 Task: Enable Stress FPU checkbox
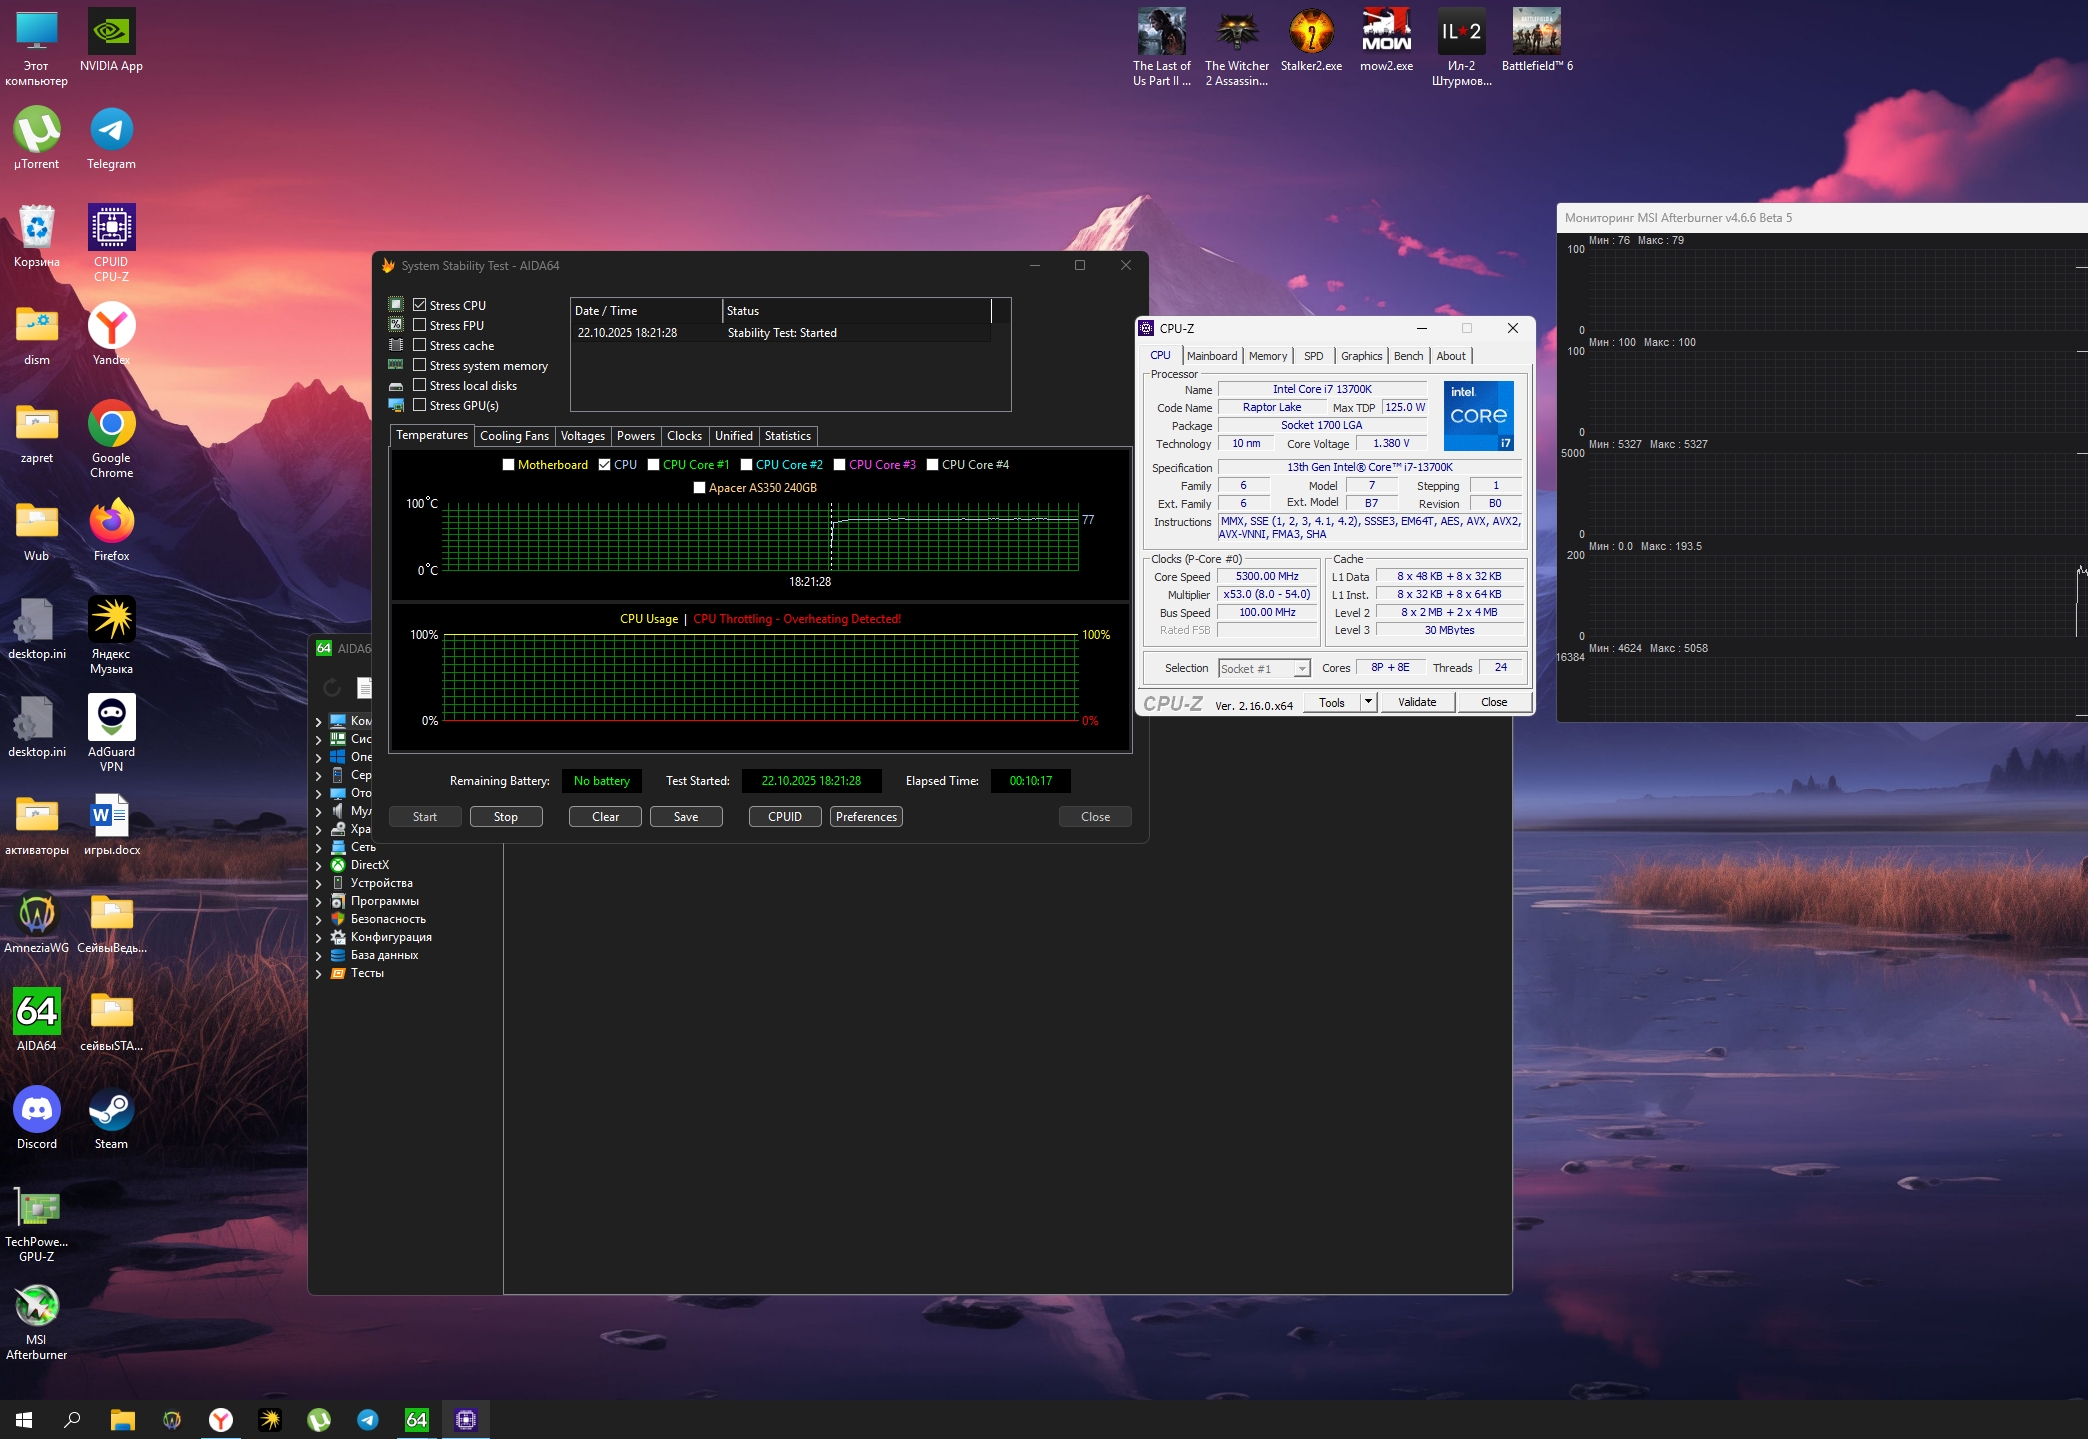tap(420, 325)
